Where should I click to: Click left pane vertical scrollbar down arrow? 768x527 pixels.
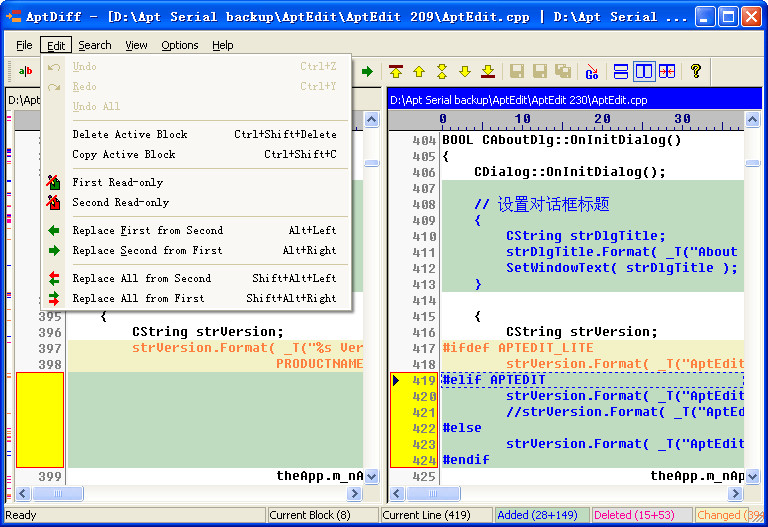(x=372, y=476)
